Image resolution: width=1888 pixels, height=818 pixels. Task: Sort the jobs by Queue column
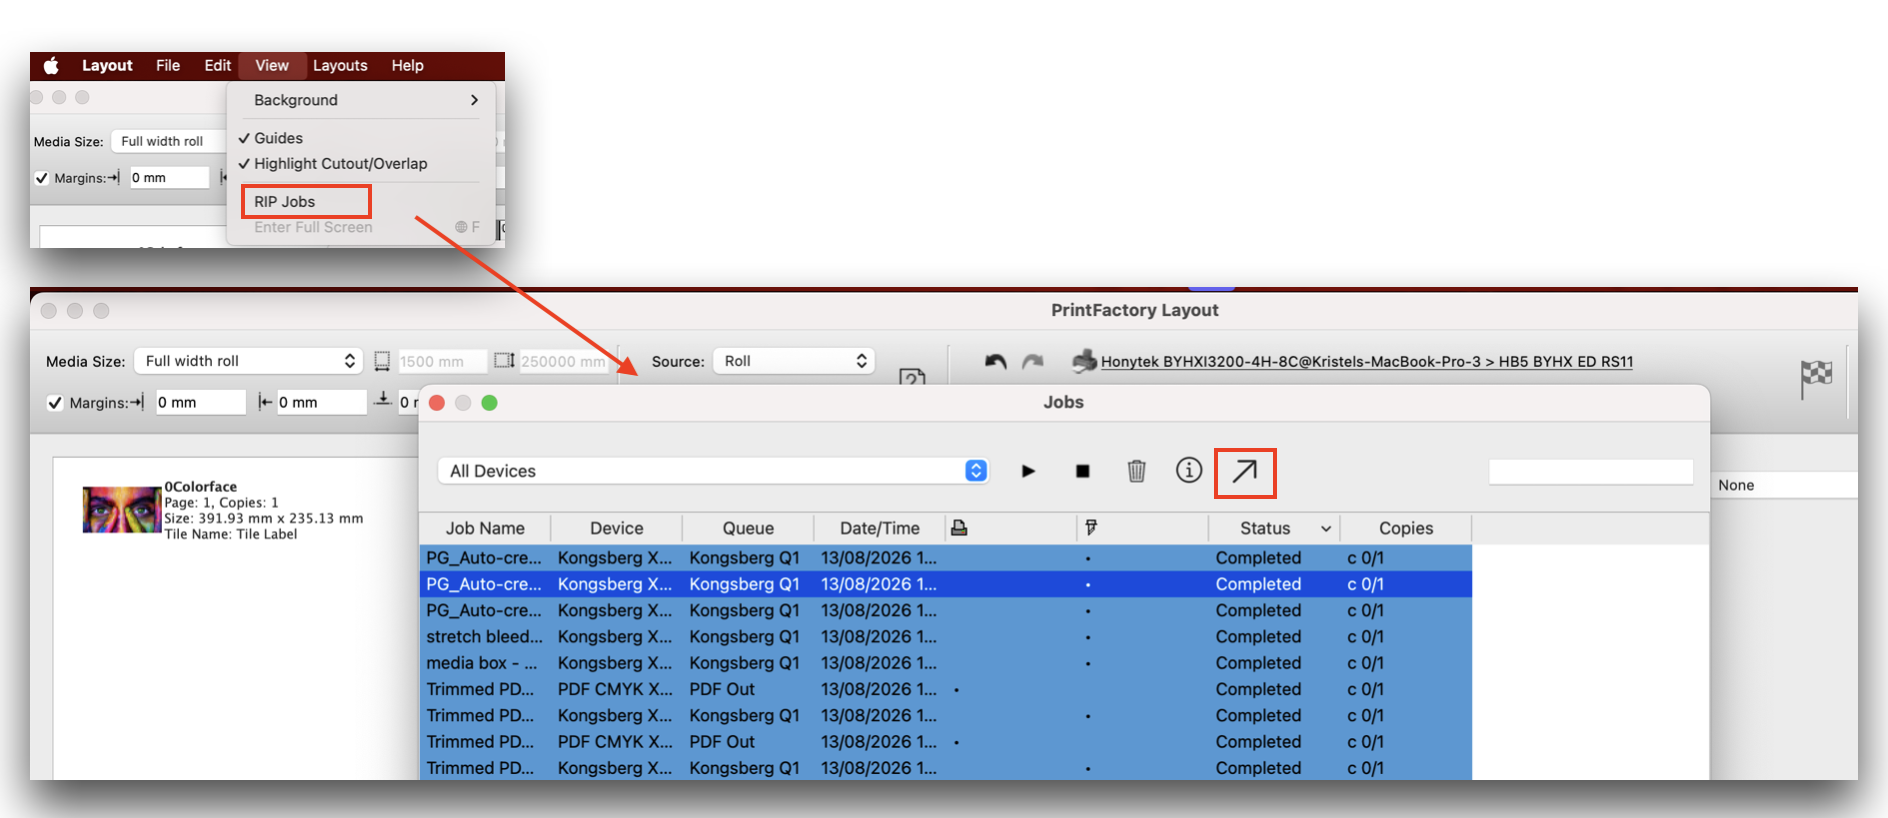[x=748, y=528]
